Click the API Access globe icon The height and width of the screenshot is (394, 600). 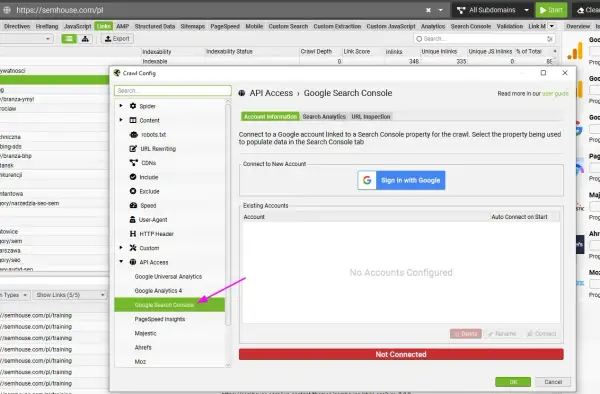pos(133,262)
